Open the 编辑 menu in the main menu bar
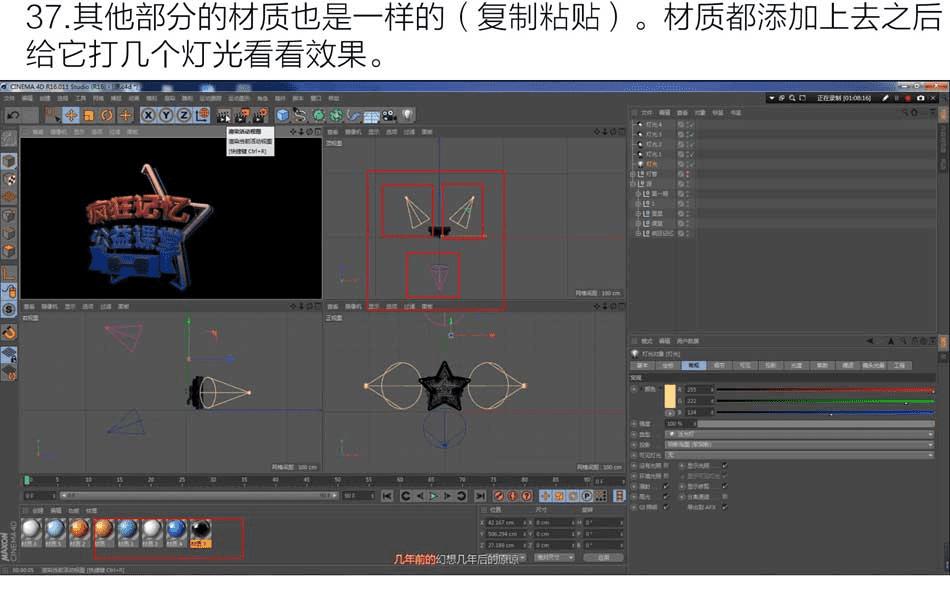 pos(27,98)
